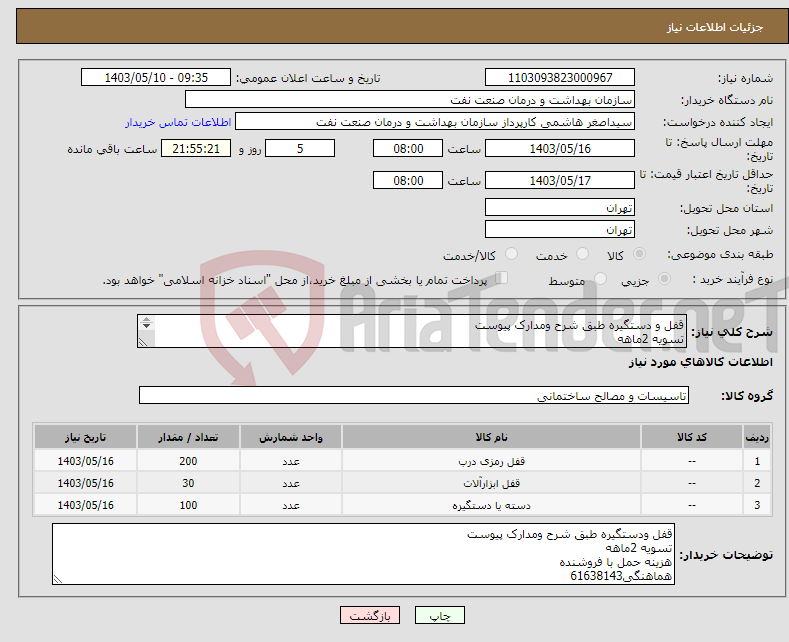Viewport: 789px width, 642px height.
Task: Click the quantity cell 30
Action: pos(188,483)
